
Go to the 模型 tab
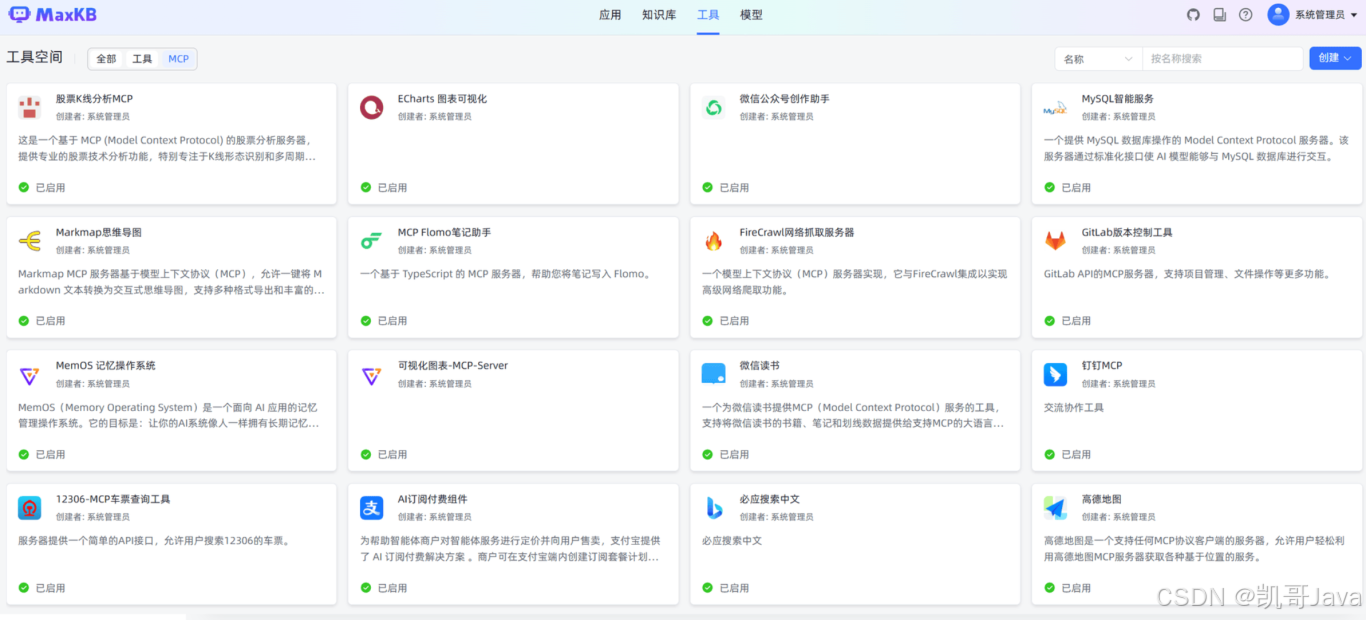[751, 15]
